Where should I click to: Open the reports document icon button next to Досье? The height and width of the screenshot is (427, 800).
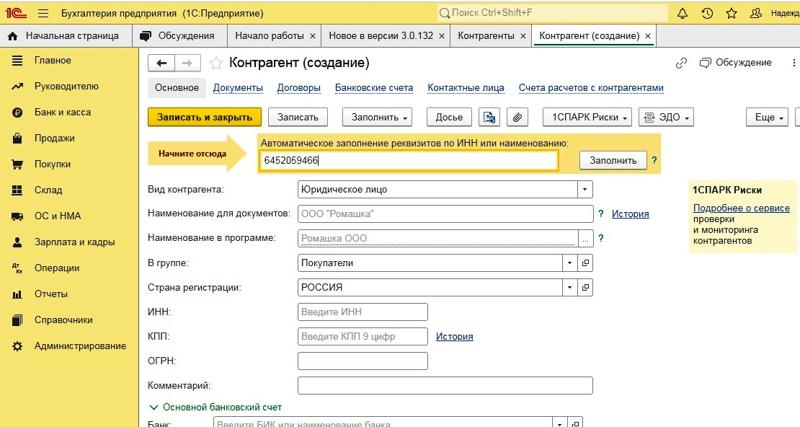[x=489, y=117]
